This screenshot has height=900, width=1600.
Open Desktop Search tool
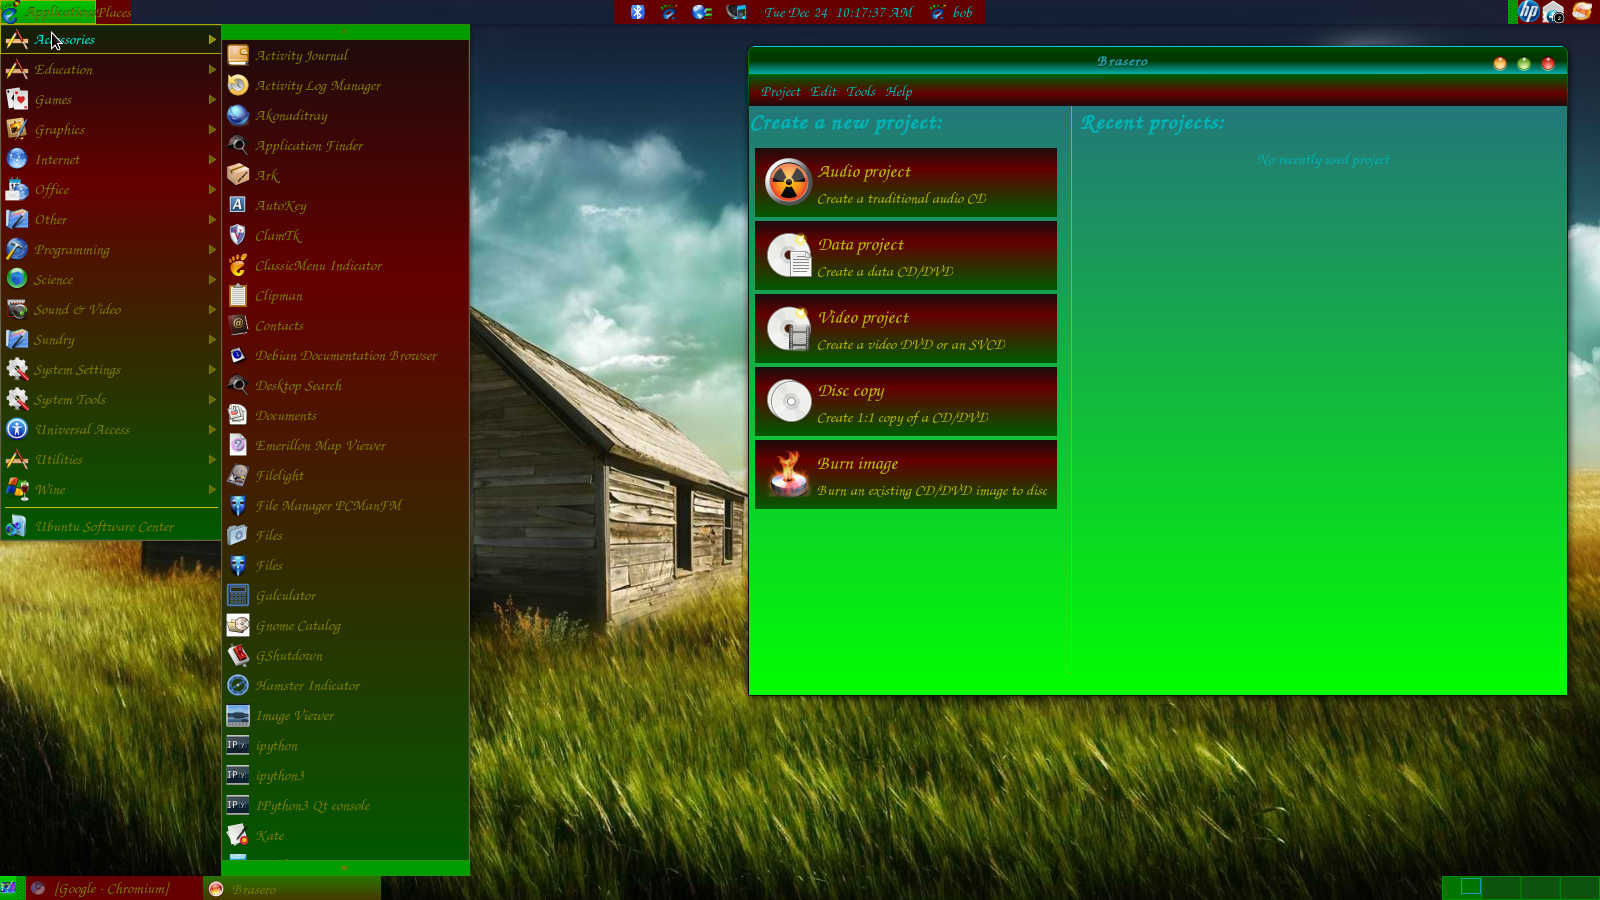345,385
